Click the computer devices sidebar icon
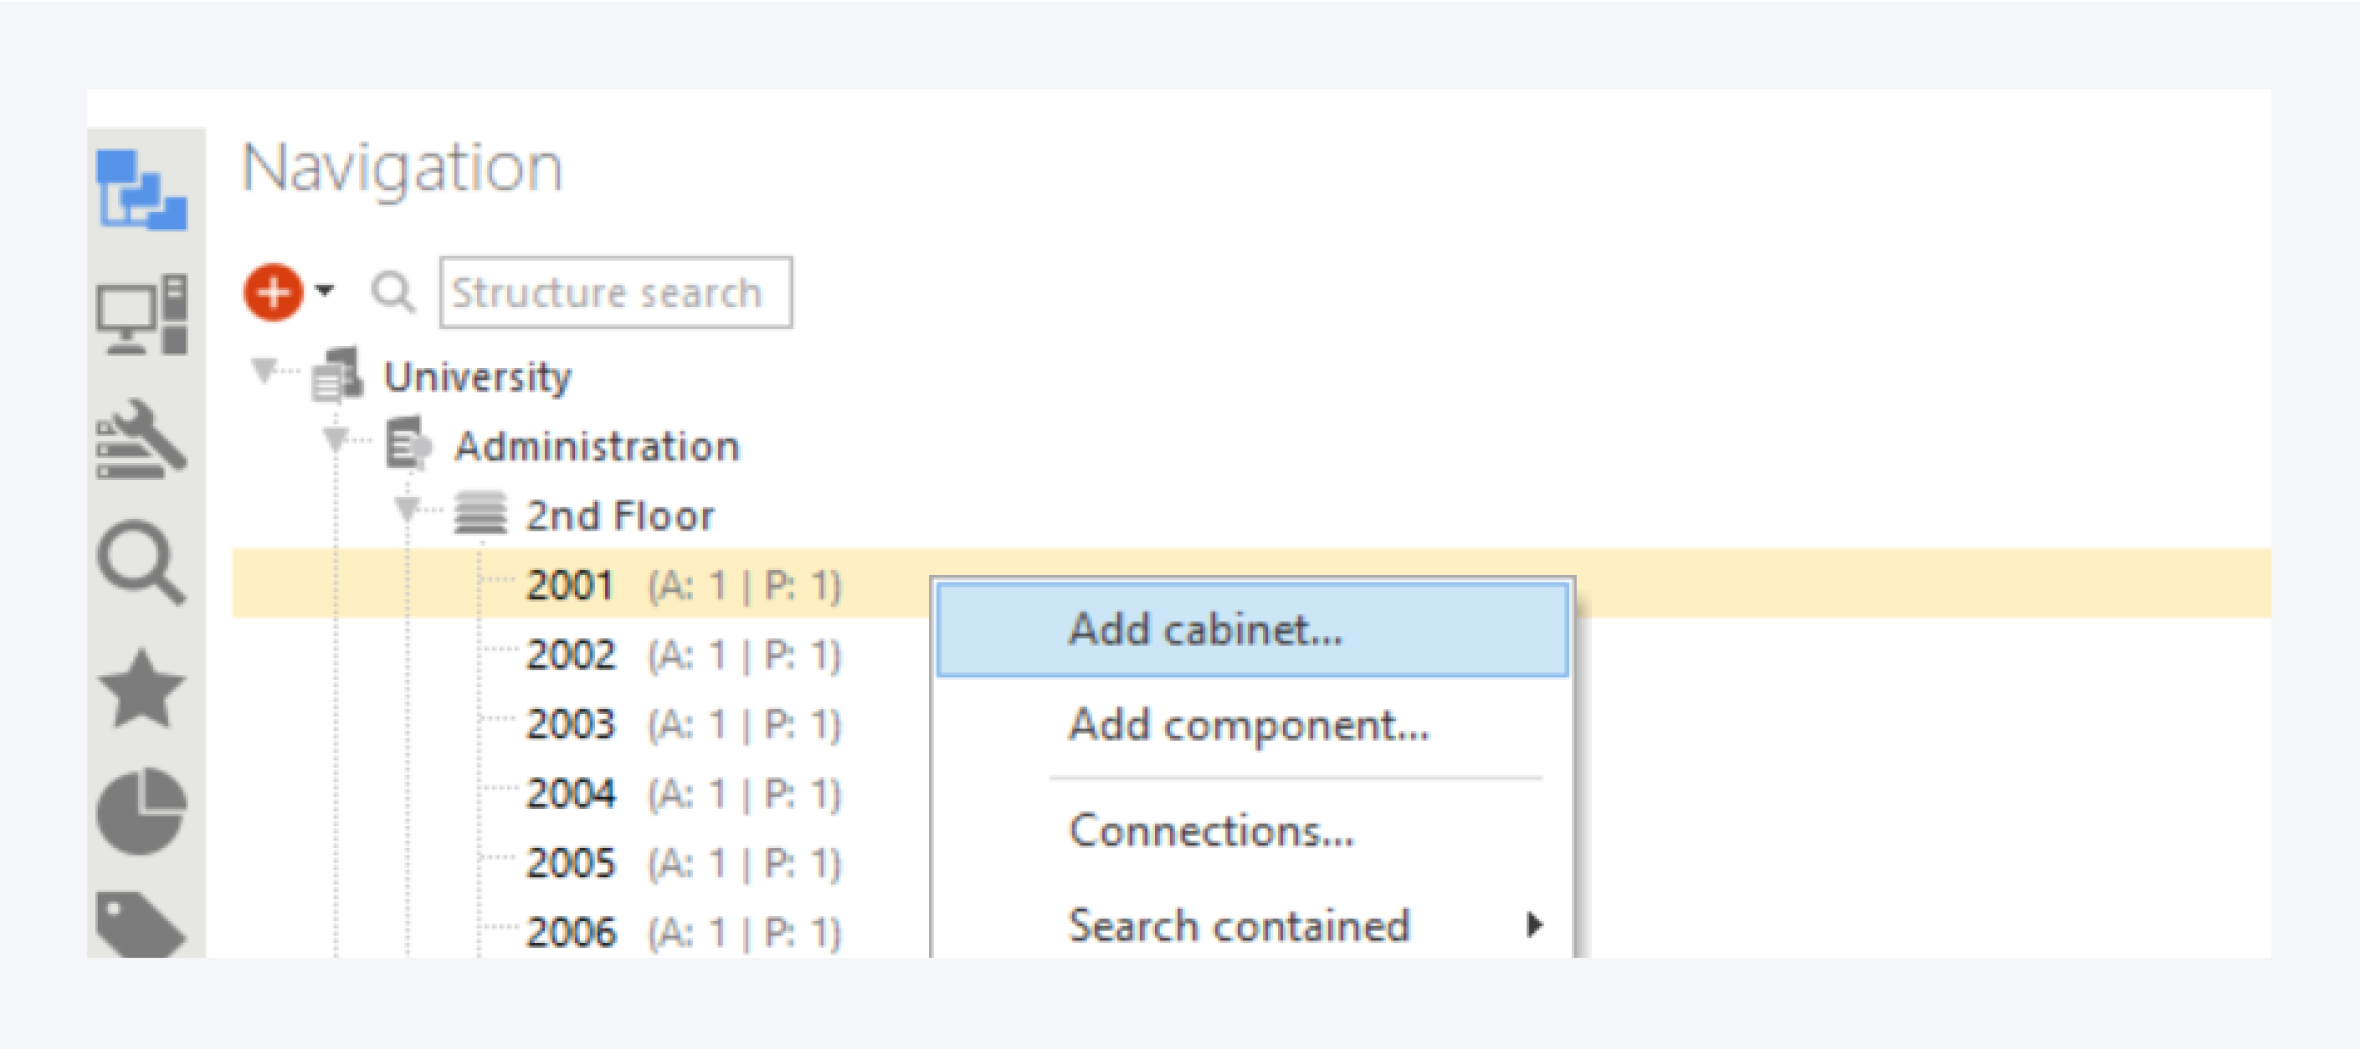 pyautogui.click(x=142, y=314)
